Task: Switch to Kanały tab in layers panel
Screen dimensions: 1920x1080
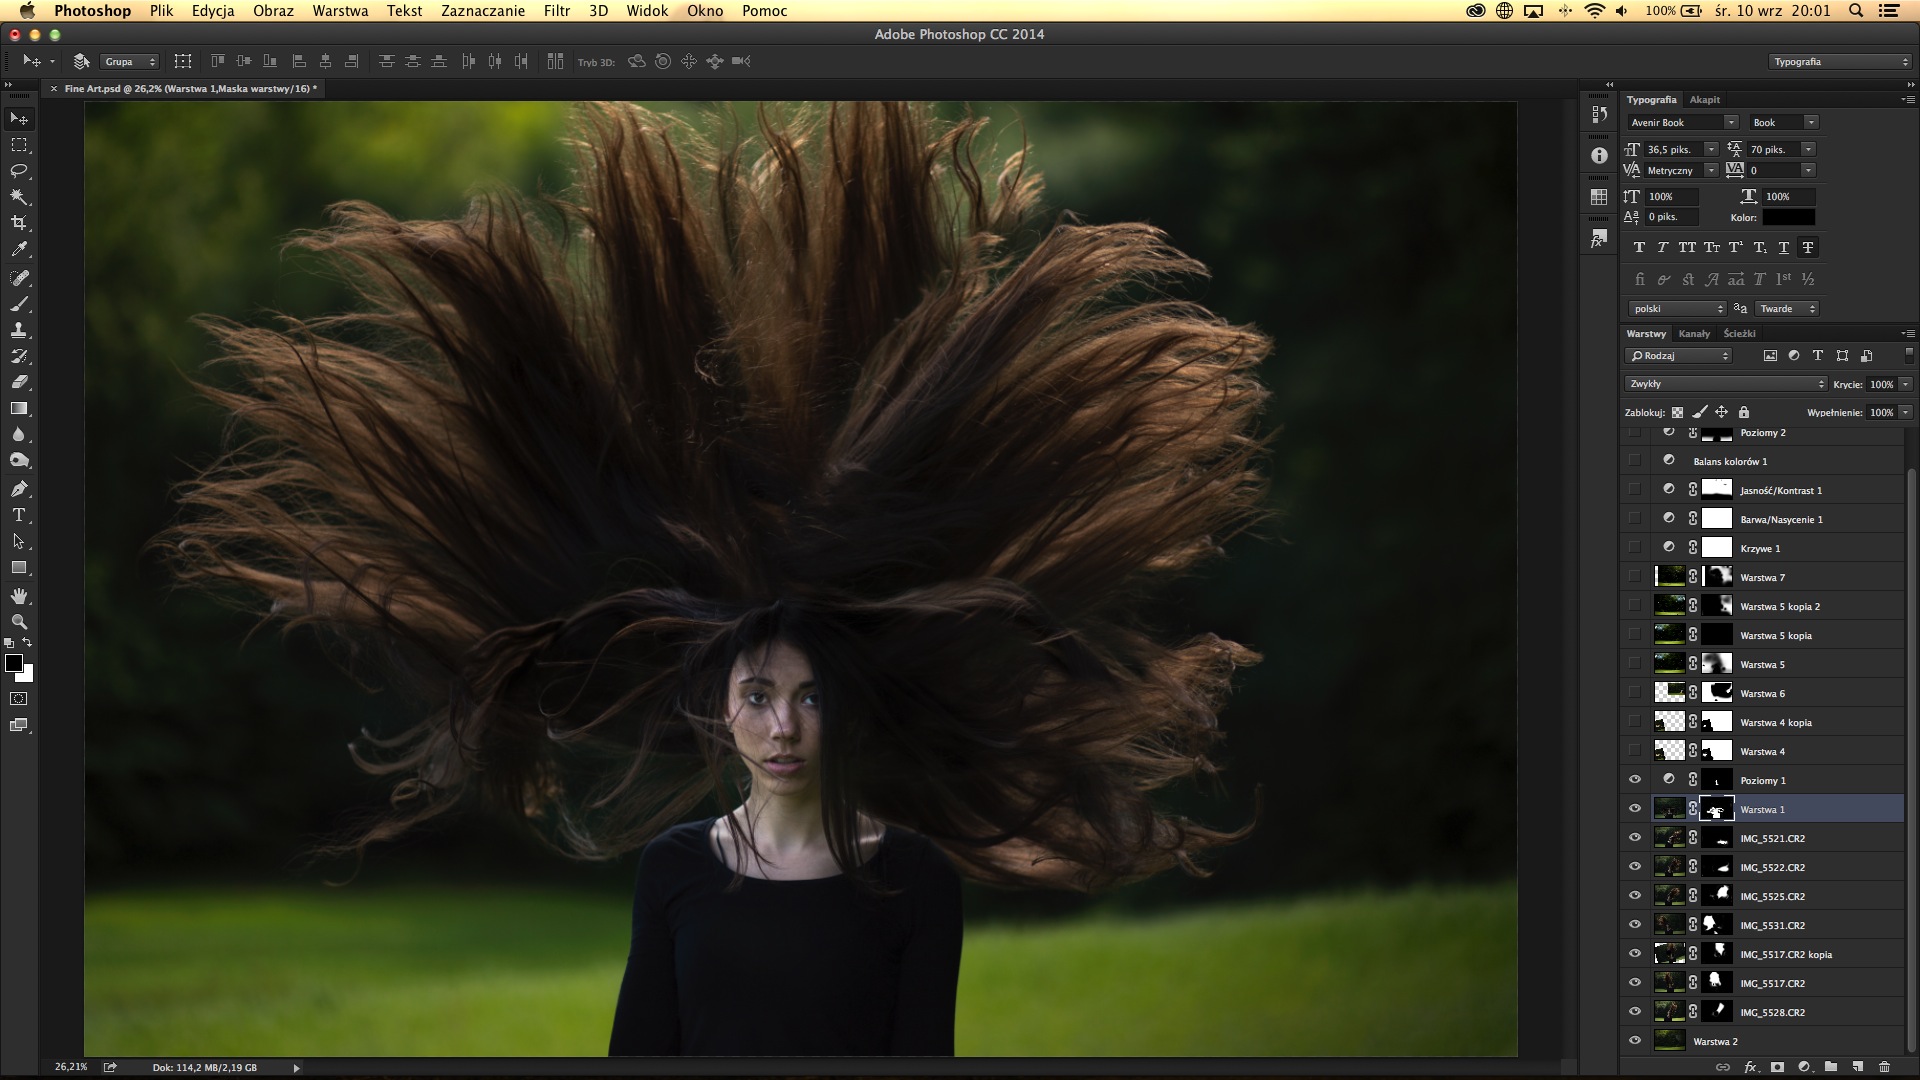Action: point(1692,332)
